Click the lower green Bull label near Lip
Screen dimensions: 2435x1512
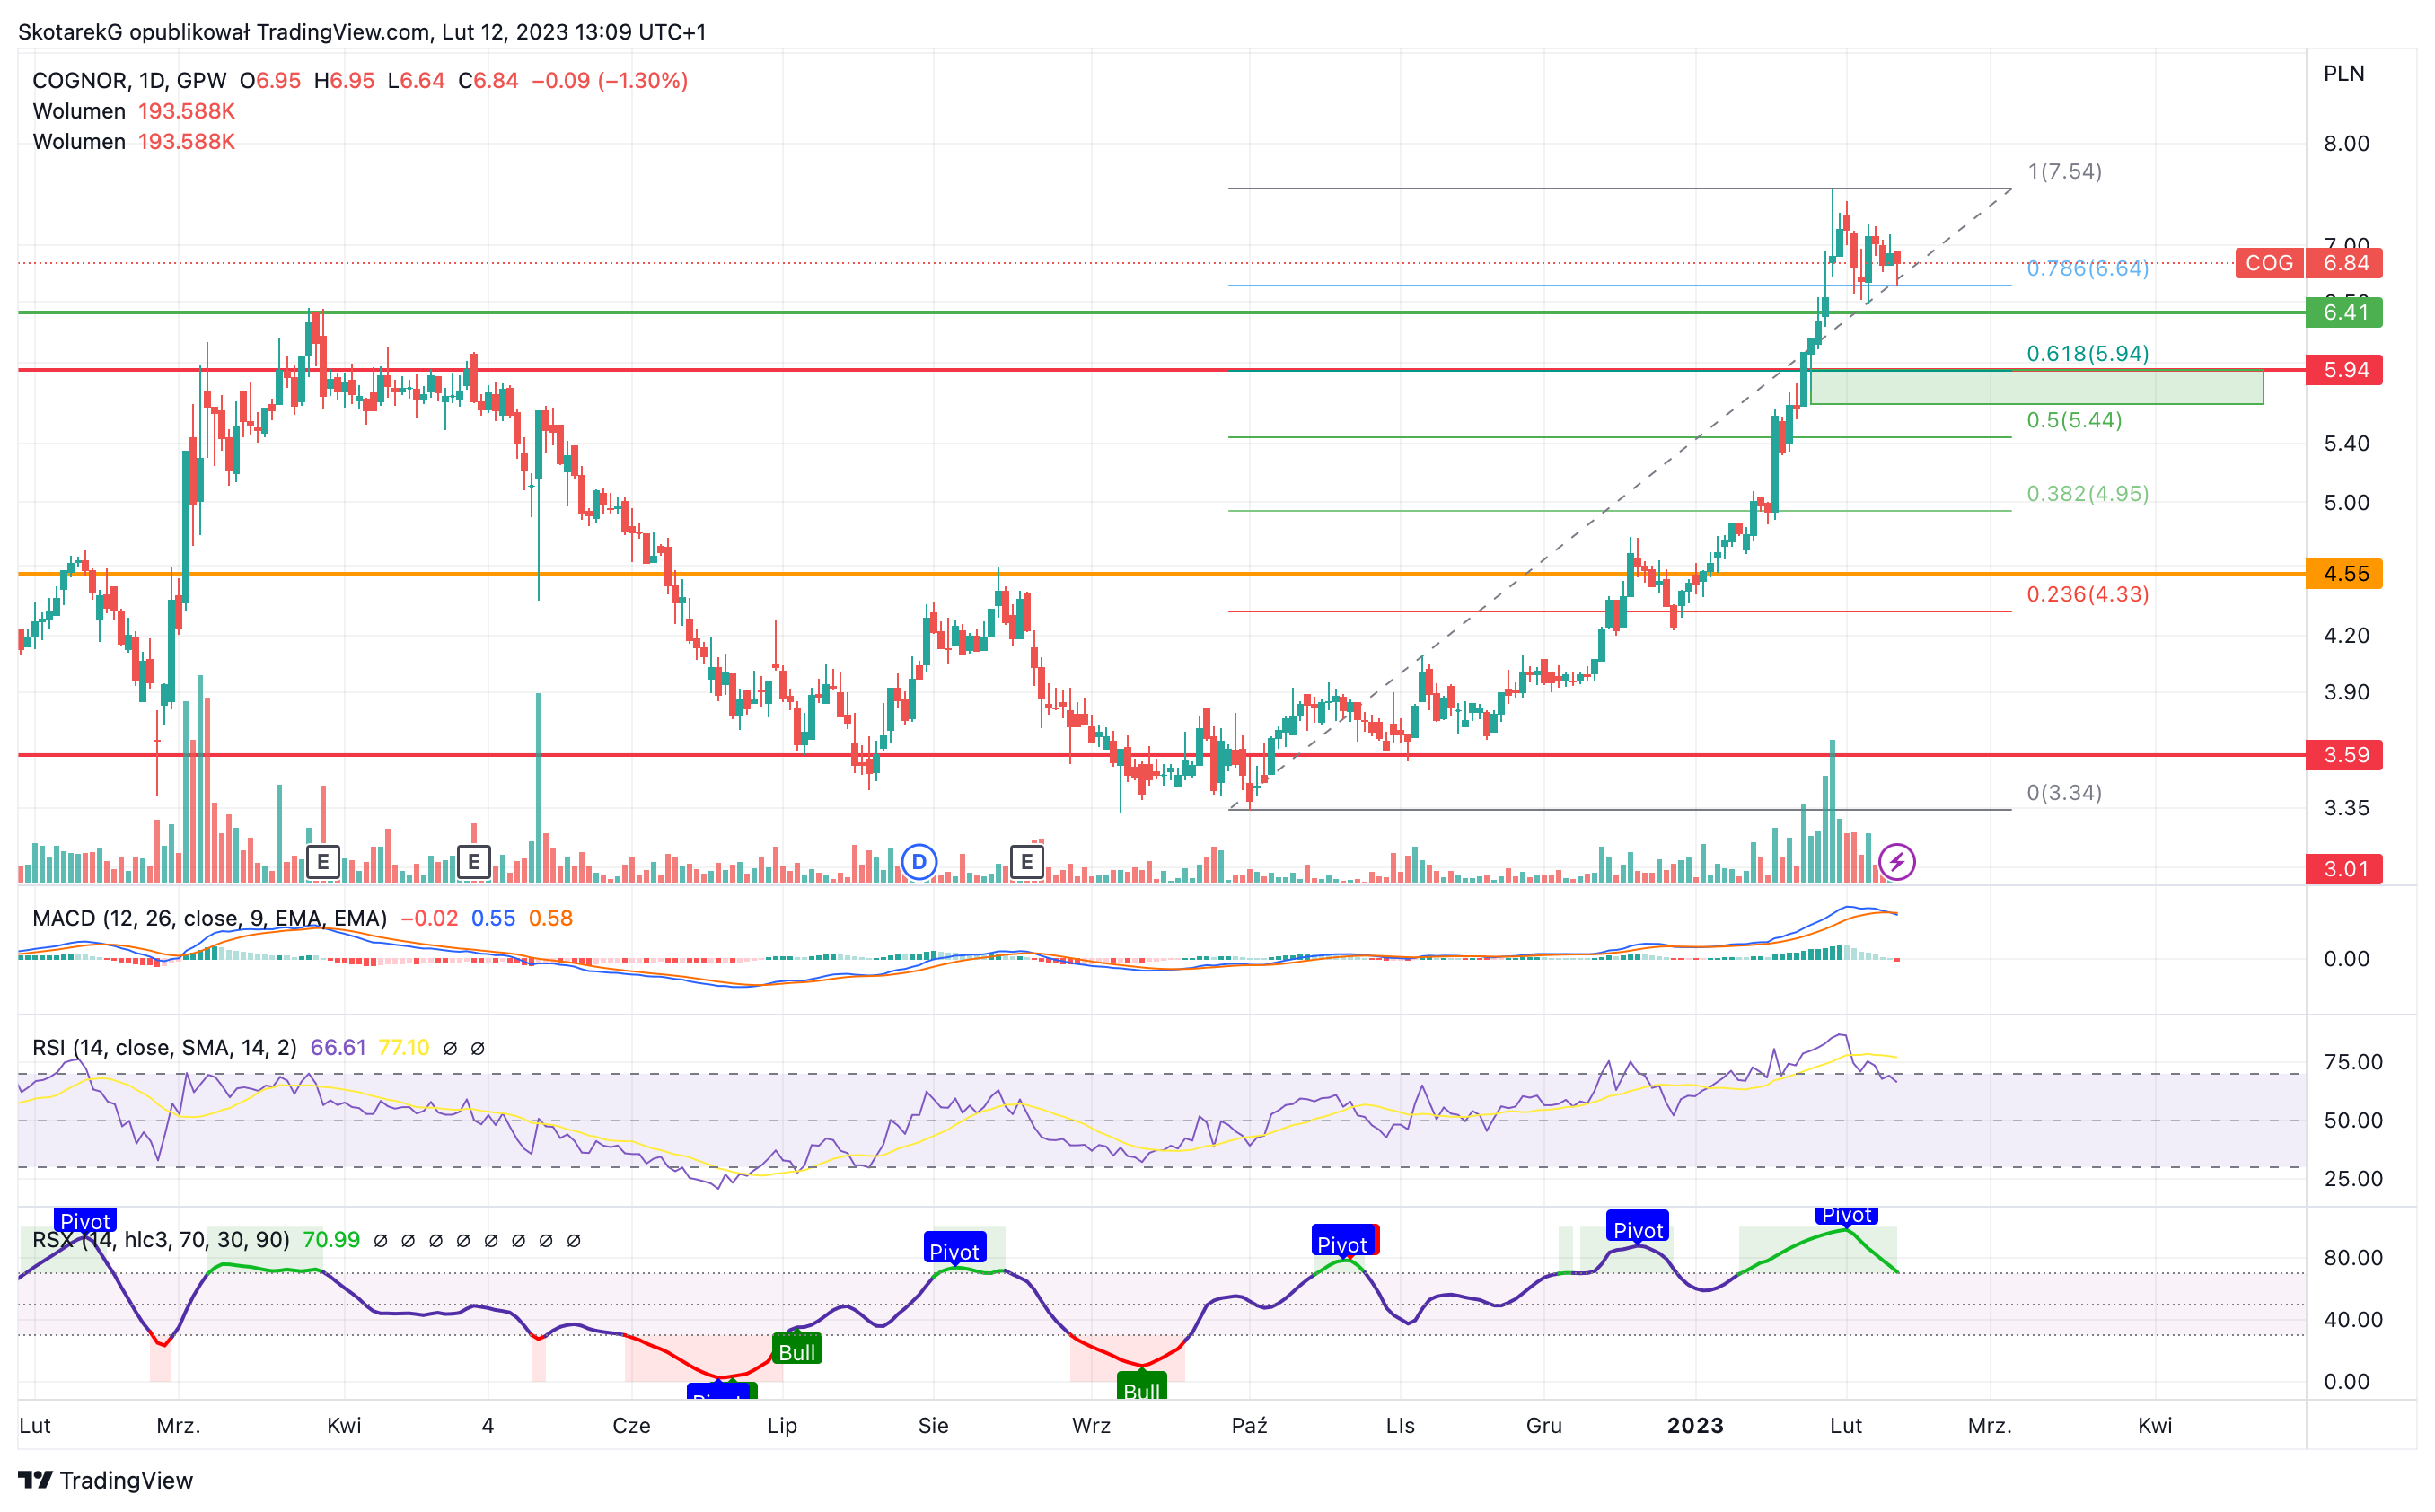point(797,1351)
